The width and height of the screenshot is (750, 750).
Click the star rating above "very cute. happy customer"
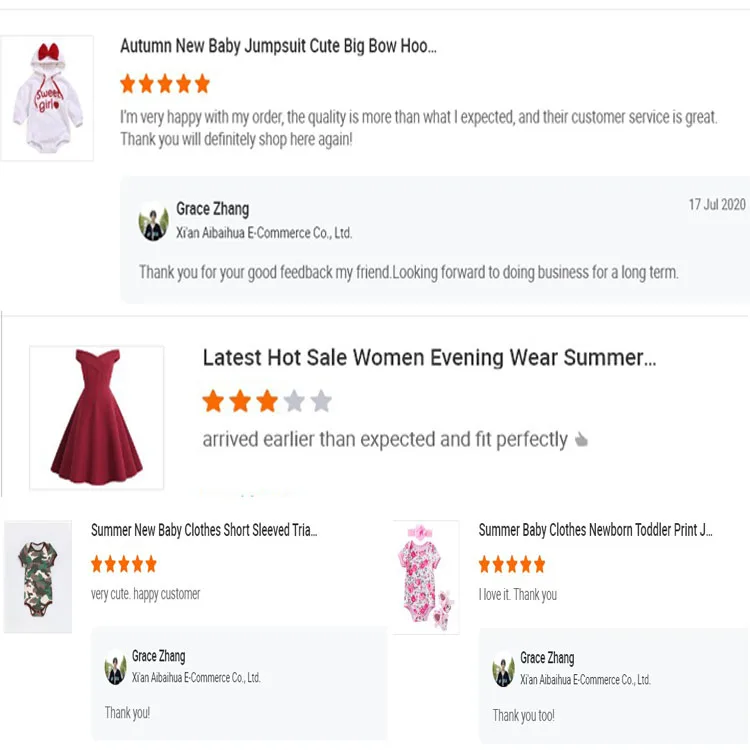(x=124, y=564)
